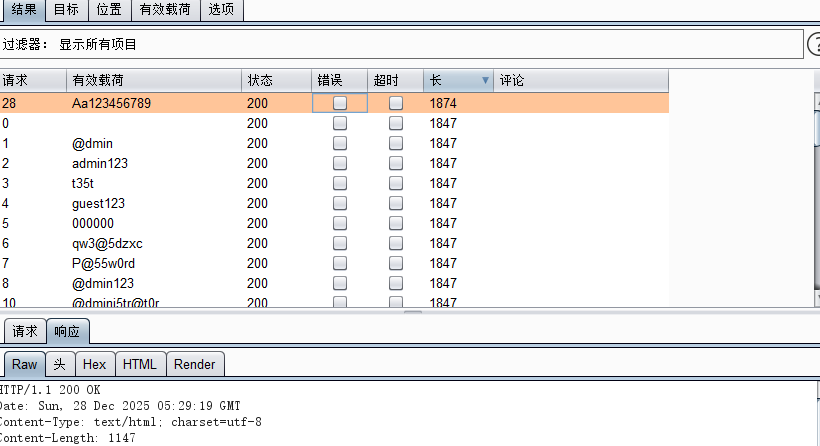Tick the 错误 checkbox for Aa123456789 row
This screenshot has width=820, height=446.
[x=340, y=103]
